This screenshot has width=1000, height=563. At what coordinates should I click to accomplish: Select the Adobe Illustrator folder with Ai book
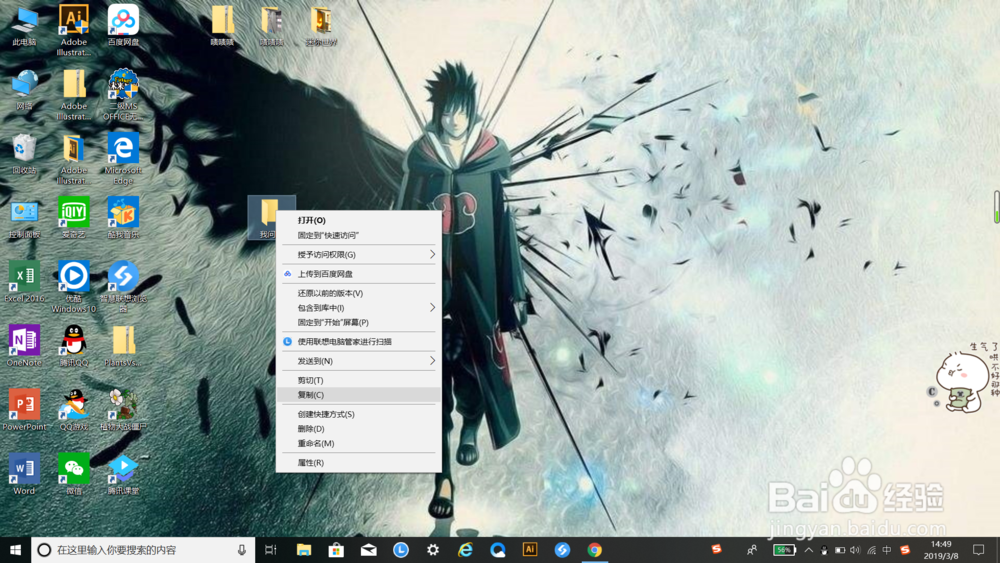(73, 159)
